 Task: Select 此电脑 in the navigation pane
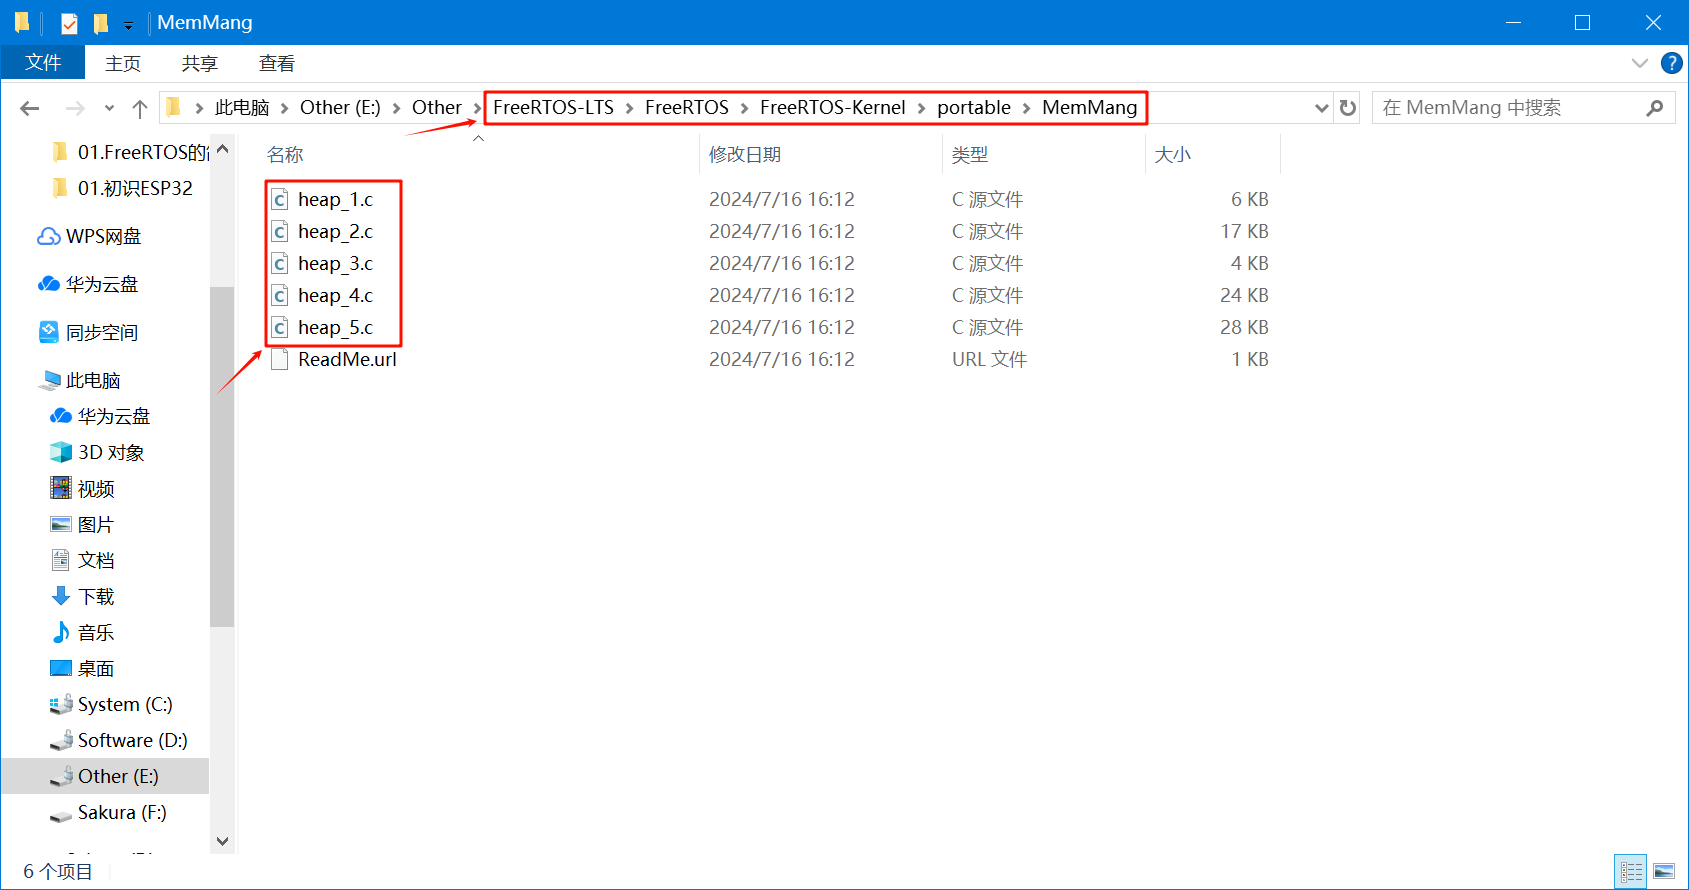80,380
